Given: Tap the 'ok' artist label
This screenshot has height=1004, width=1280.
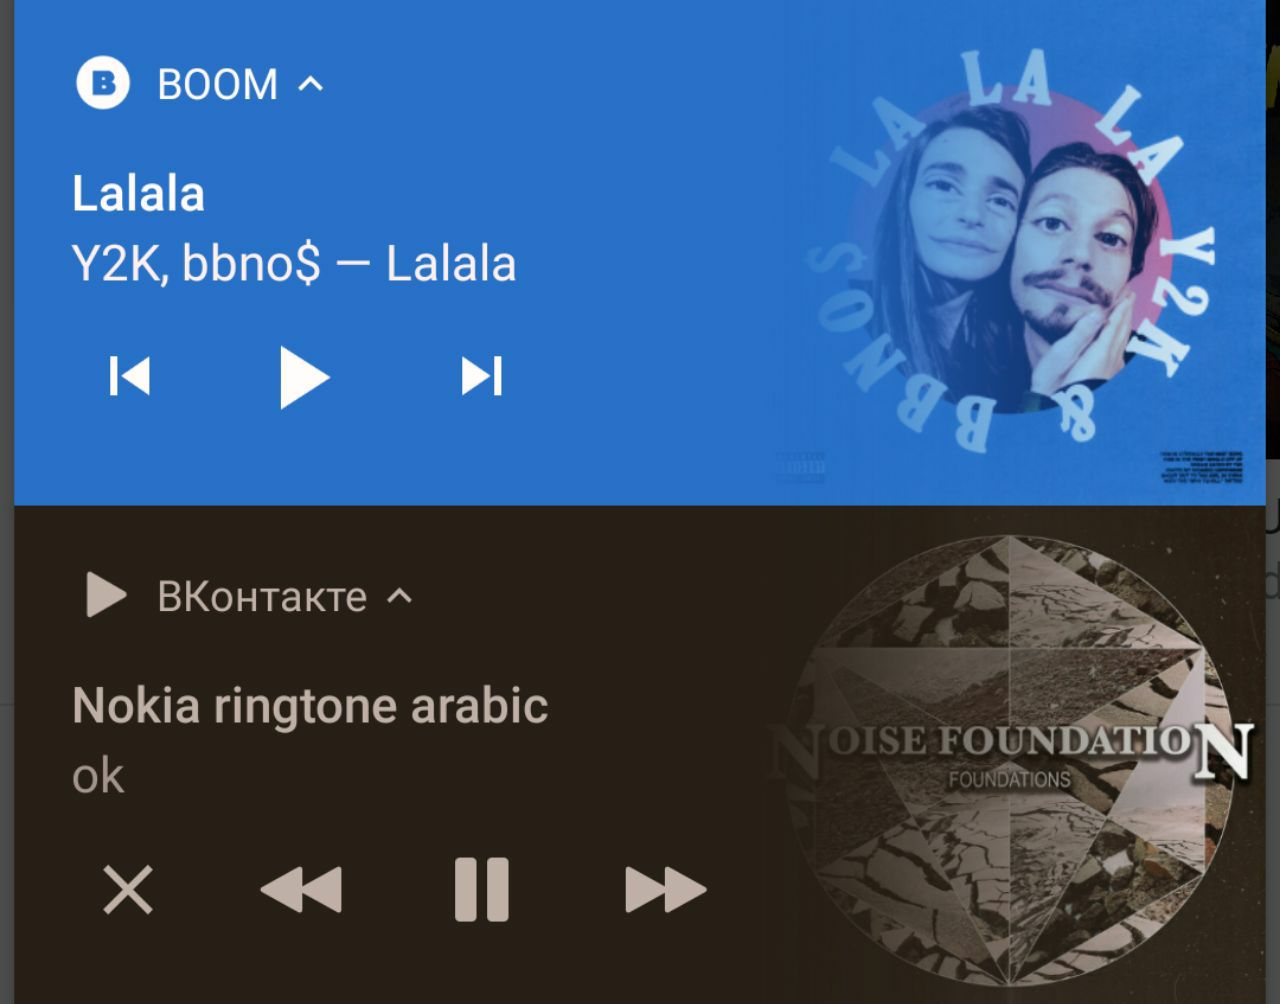Looking at the screenshot, I should 98,777.
